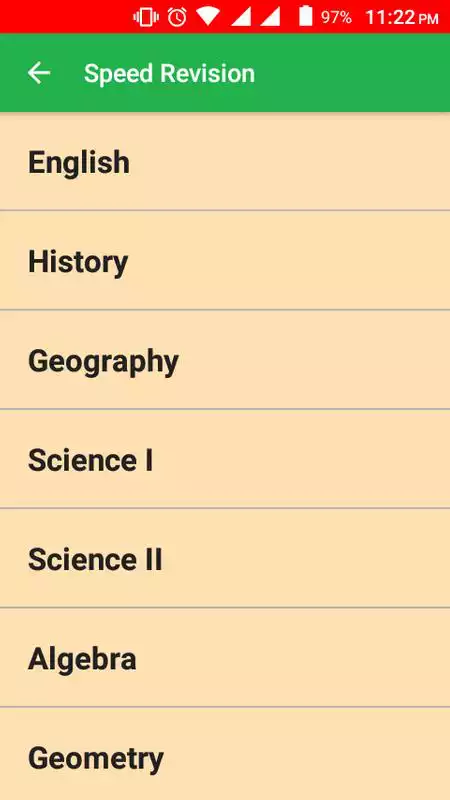Tap blank space right of Science I
This screenshot has height=800, width=450.
[x=301, y=459]
